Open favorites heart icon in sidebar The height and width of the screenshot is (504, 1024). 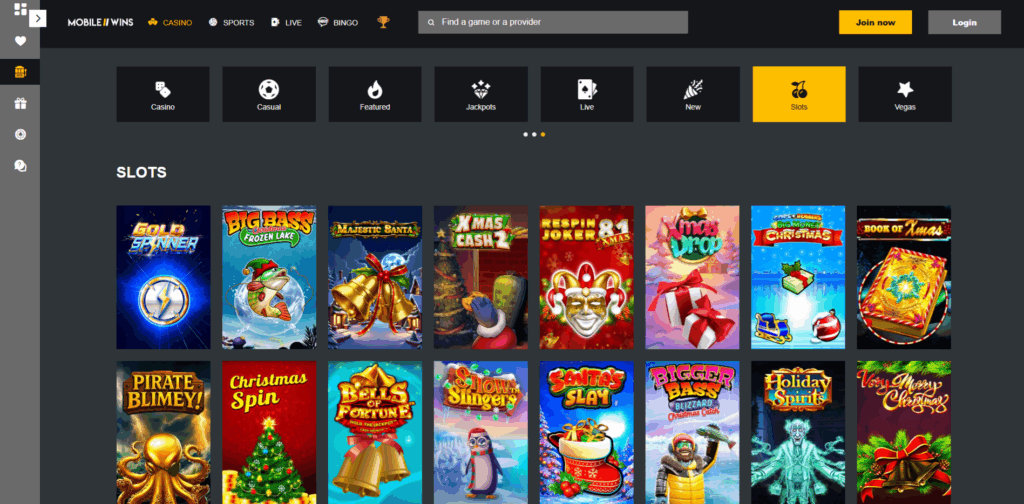(20, 41)
